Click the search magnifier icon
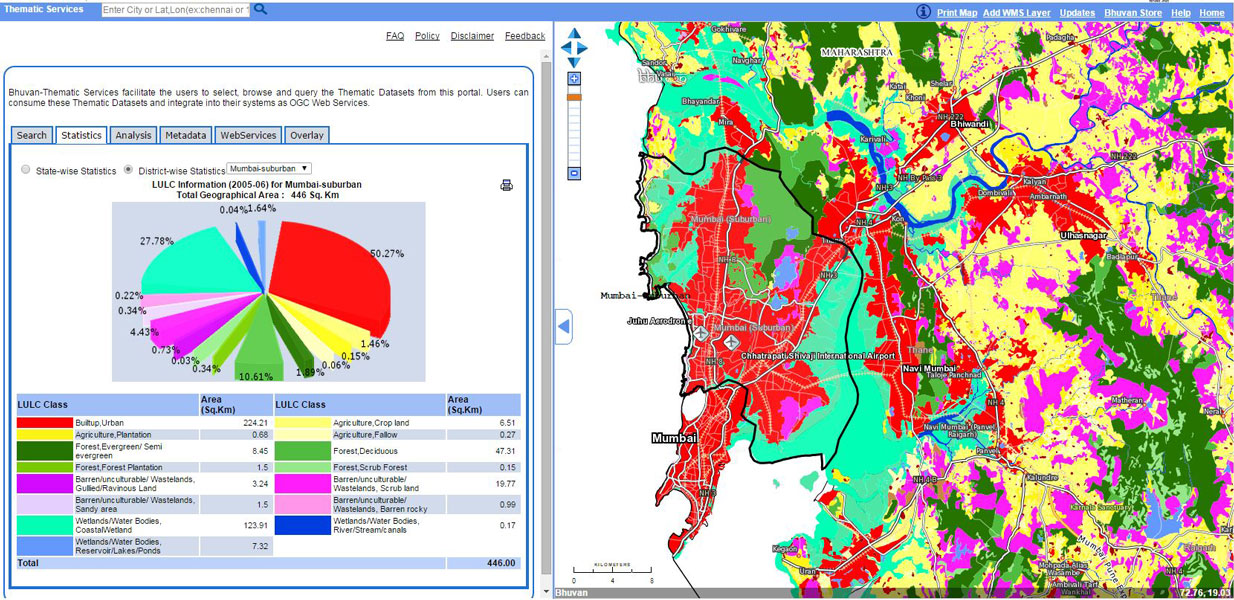This screenshot has width=1234, height=600. pyautogui.click(x=260, y=9)
